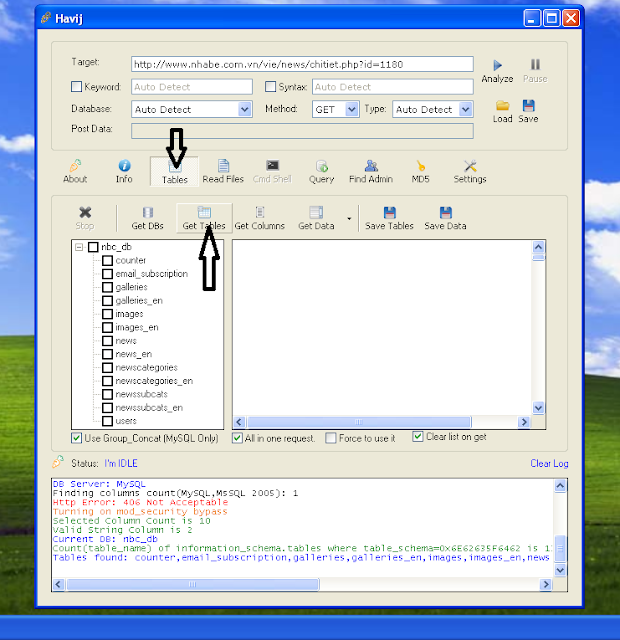This screenshot has width=620, height=640.
Task: Click the Get Columns toolbar icon
Action: click(x=260, y=212)
